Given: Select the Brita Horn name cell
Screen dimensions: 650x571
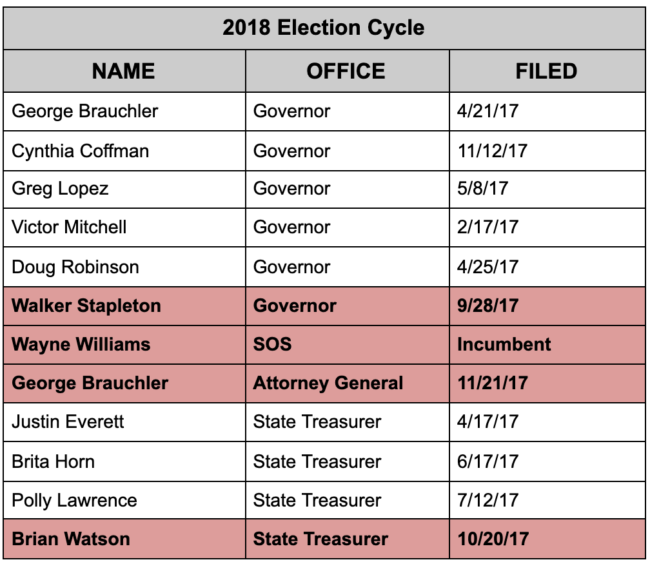Looking at the screenshot, I should (55, 461).
